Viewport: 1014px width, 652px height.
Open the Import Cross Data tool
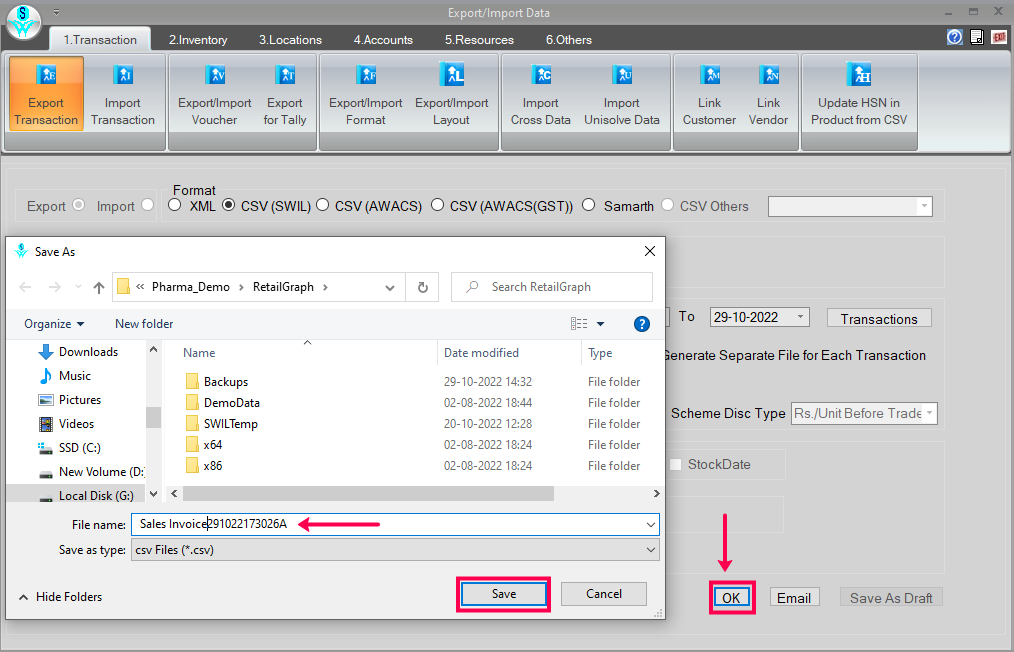pyautogui.click(x=541, y=94)
